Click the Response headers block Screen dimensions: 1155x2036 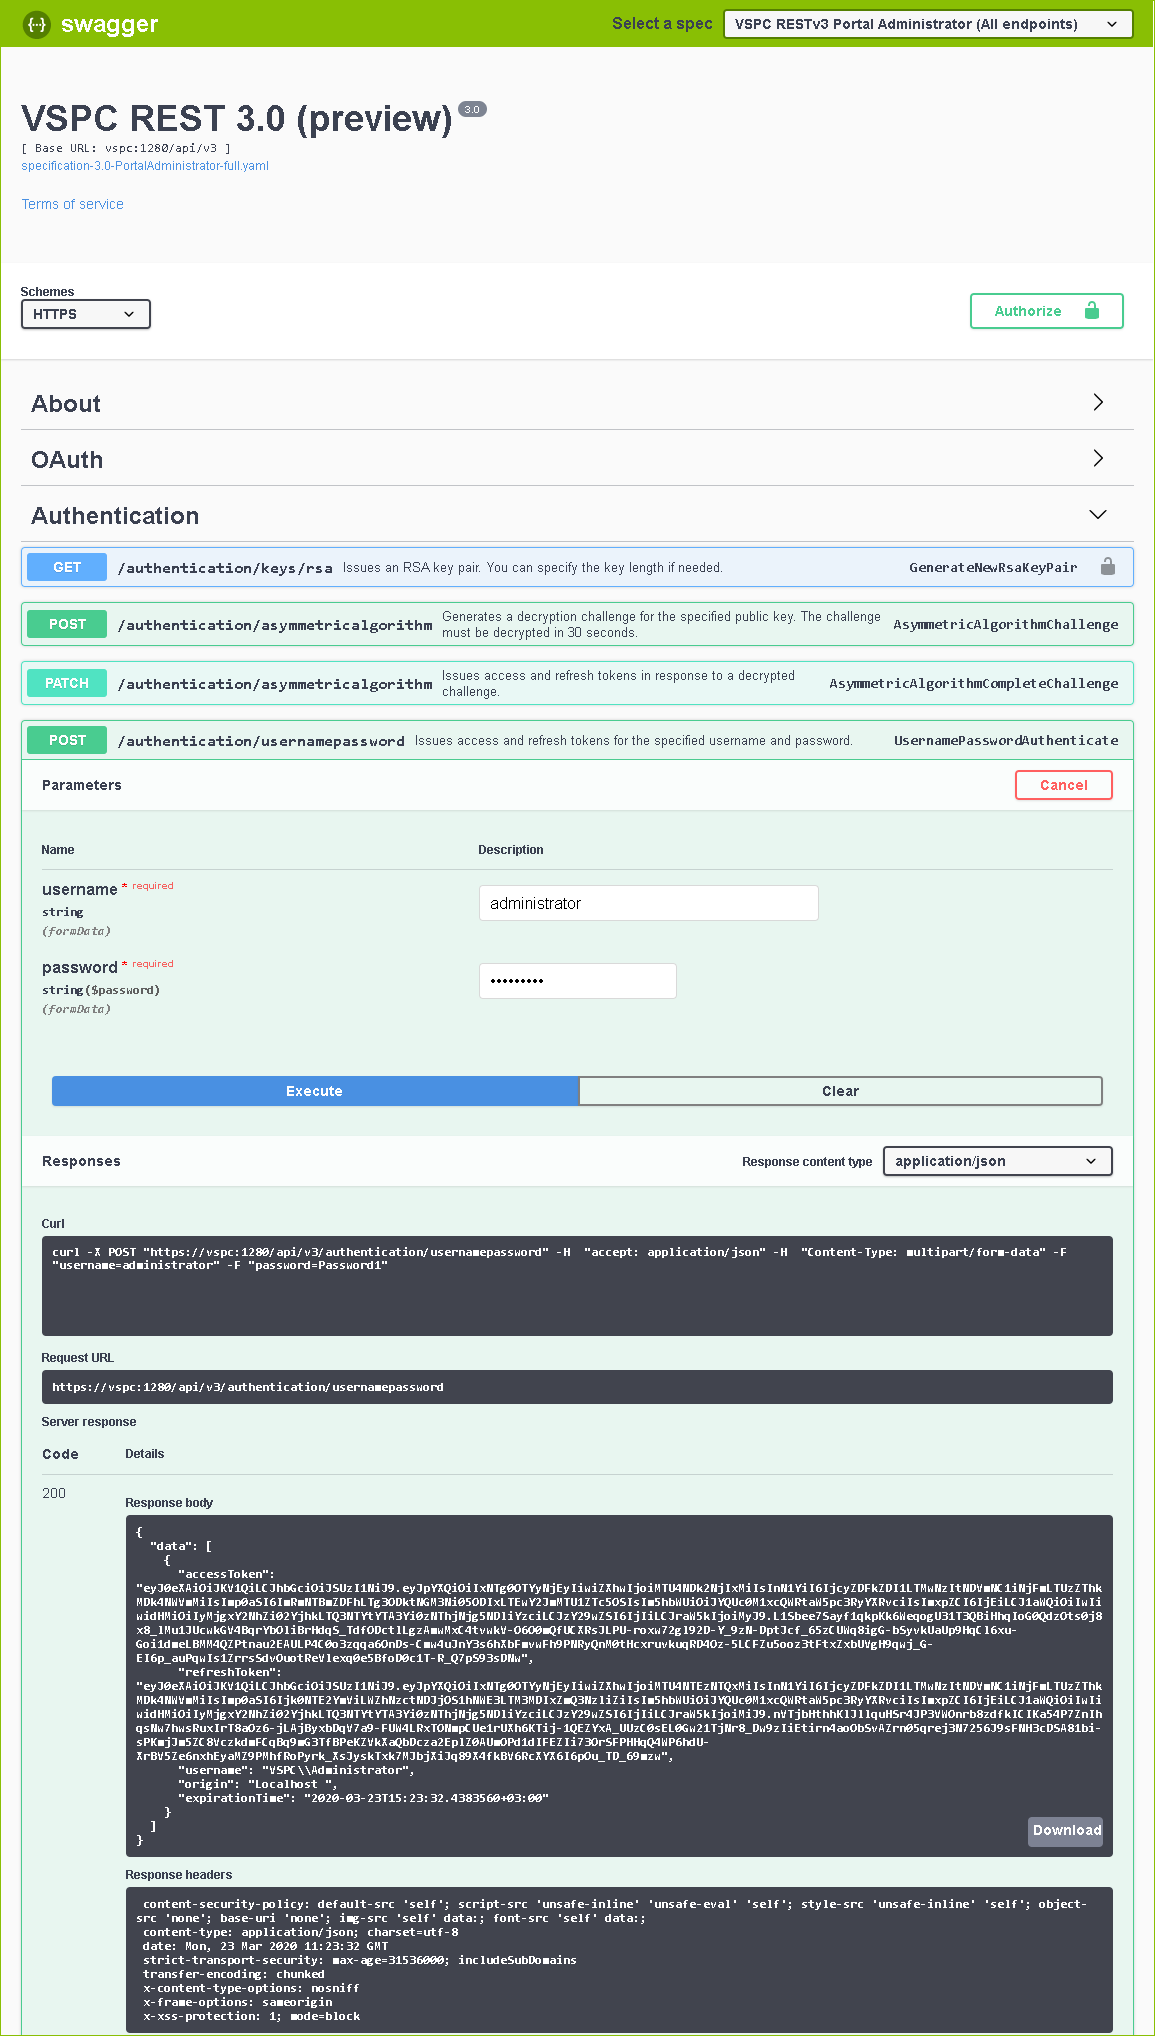[x=619, y=1959]
